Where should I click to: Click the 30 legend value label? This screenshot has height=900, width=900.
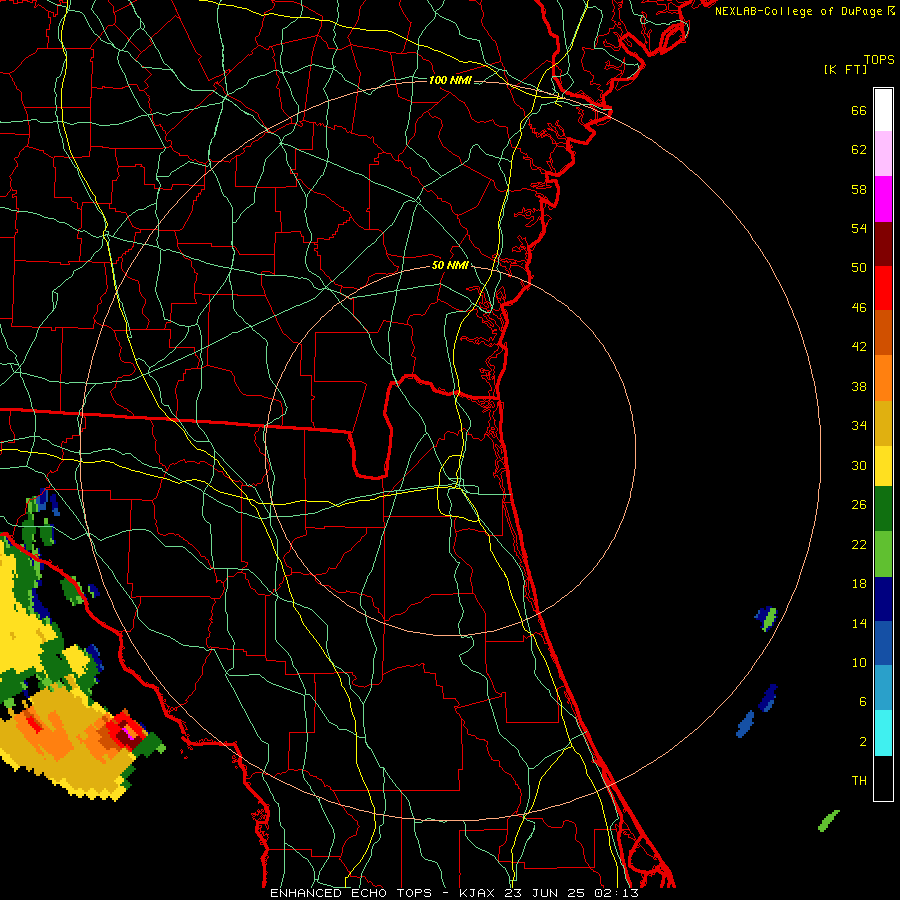pyautogui.click(x=859, y=465)
